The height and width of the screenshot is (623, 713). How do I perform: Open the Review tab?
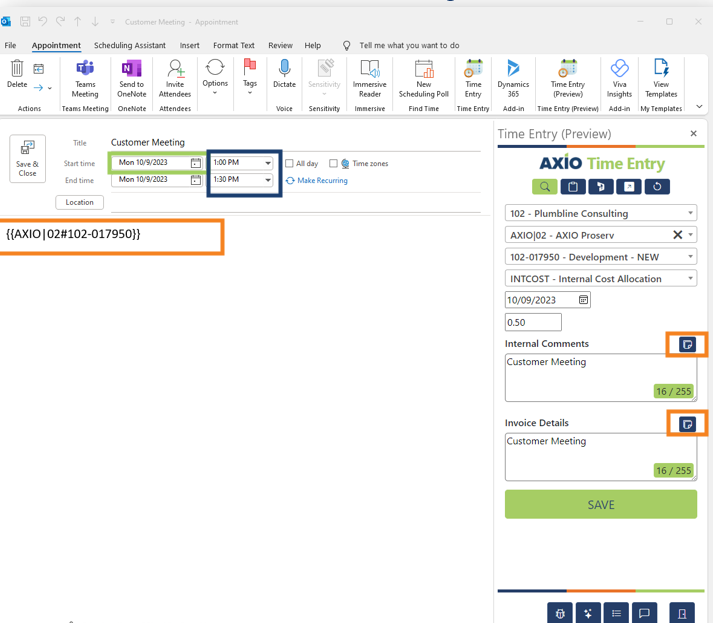(280, 45)
